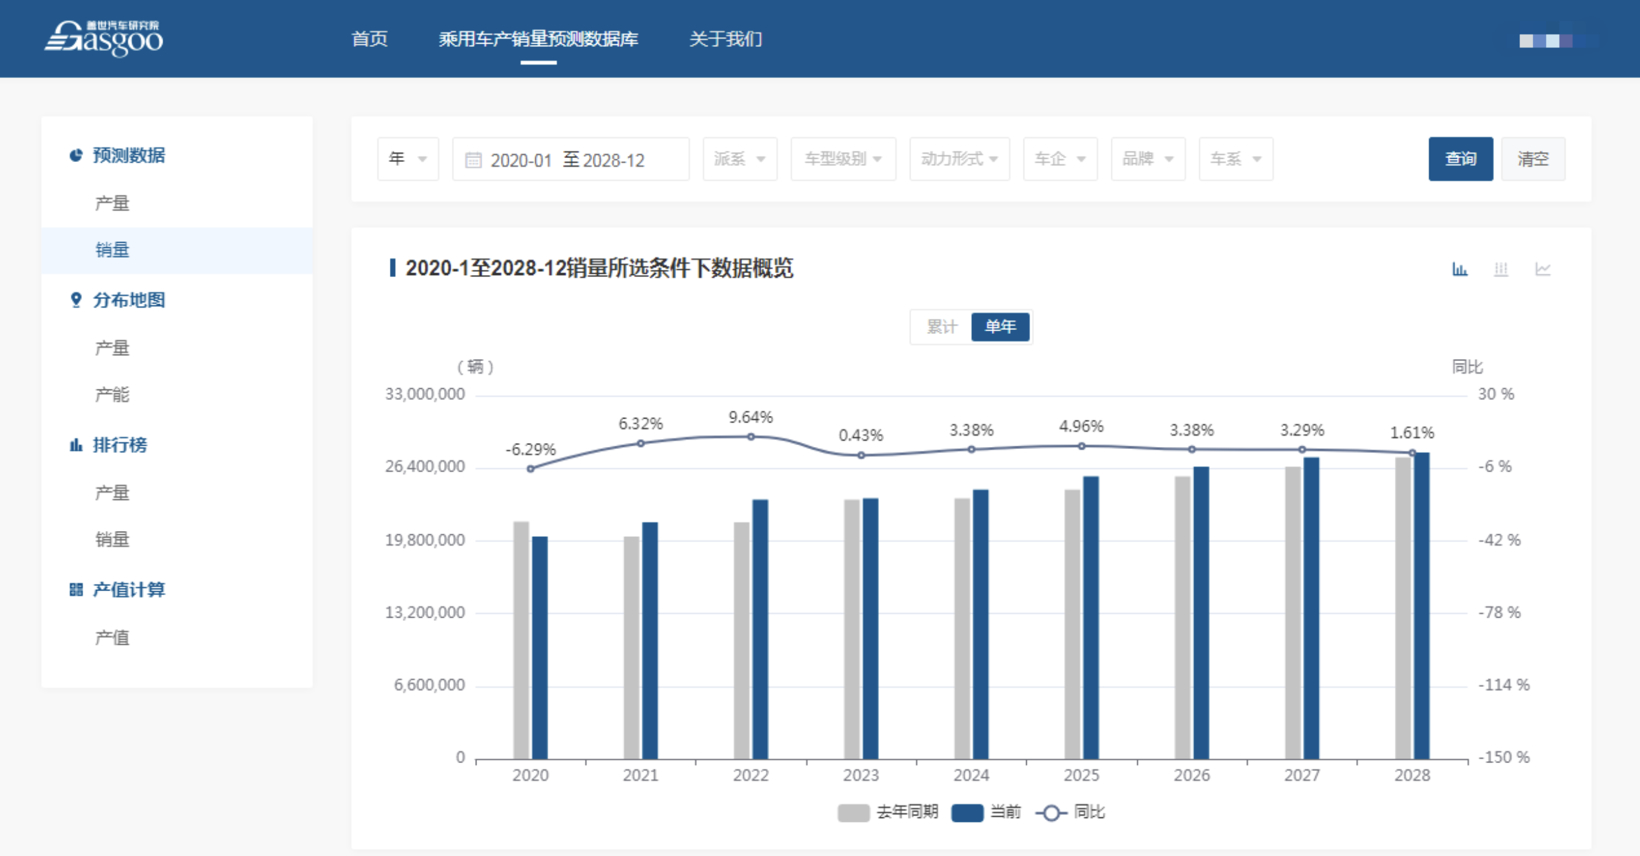Viewport: 1640px width, 856px height.
Task: Click the 查询 query button
Action: (x=1460, y=159)
